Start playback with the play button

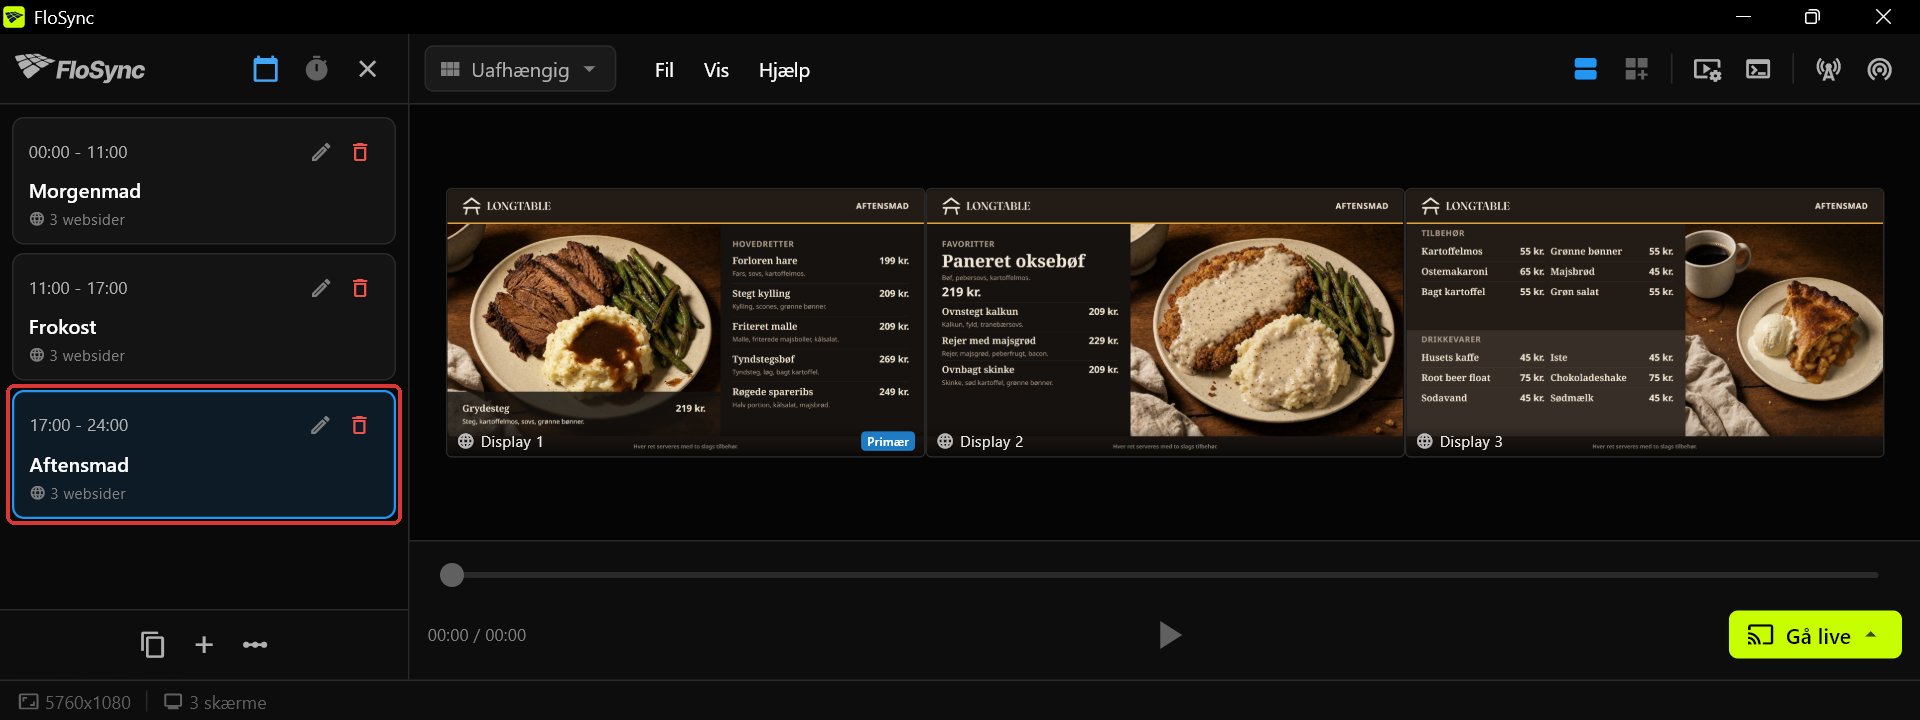(1169, 635)
